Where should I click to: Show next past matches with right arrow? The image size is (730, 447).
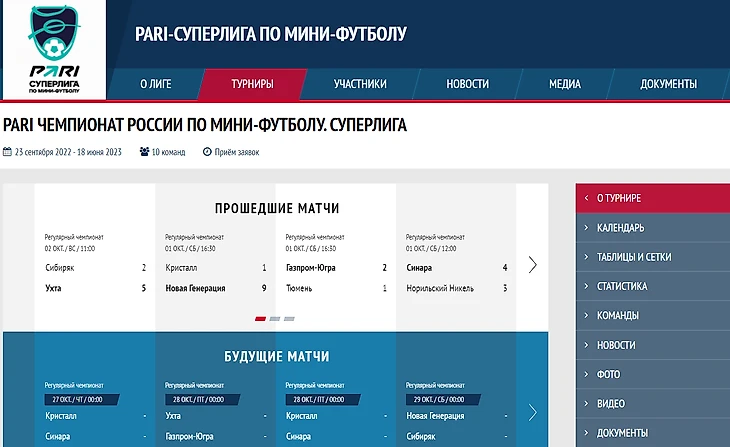tap(533, 265)
